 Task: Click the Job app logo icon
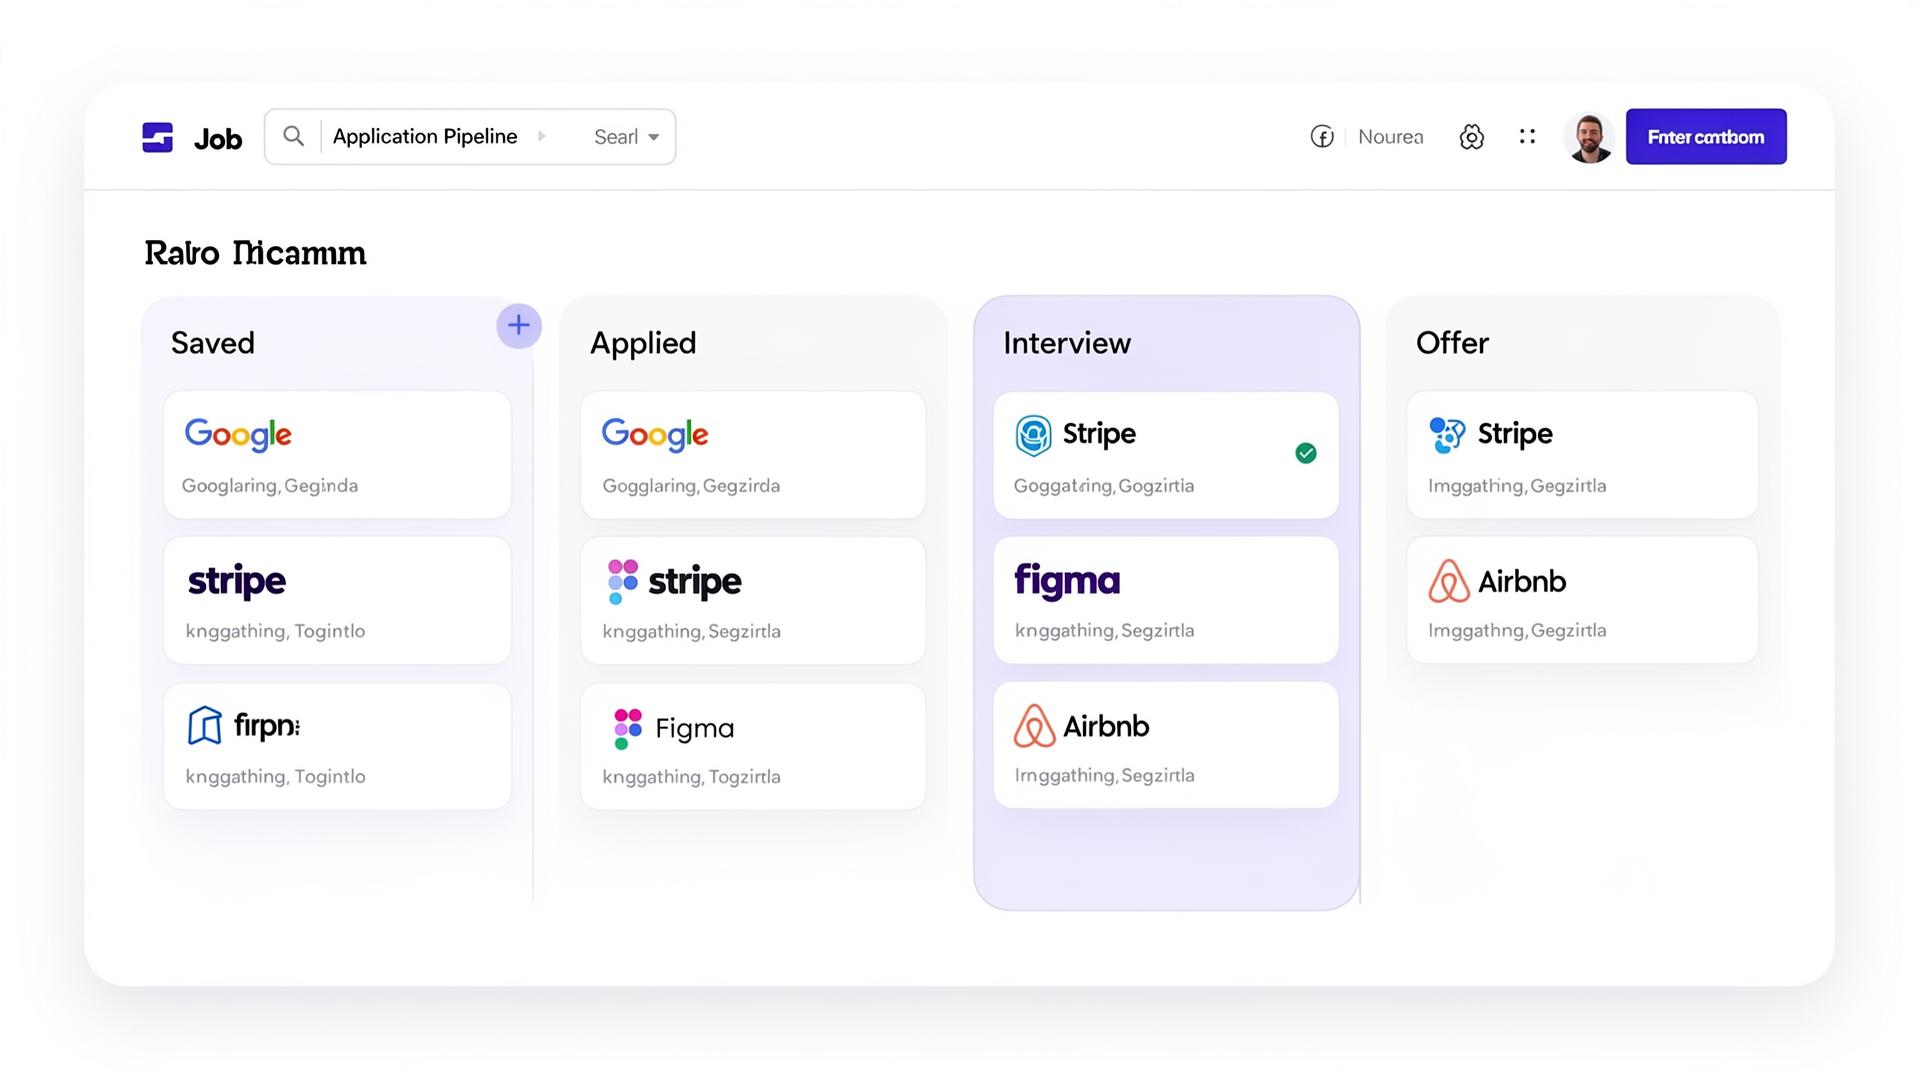157,137
